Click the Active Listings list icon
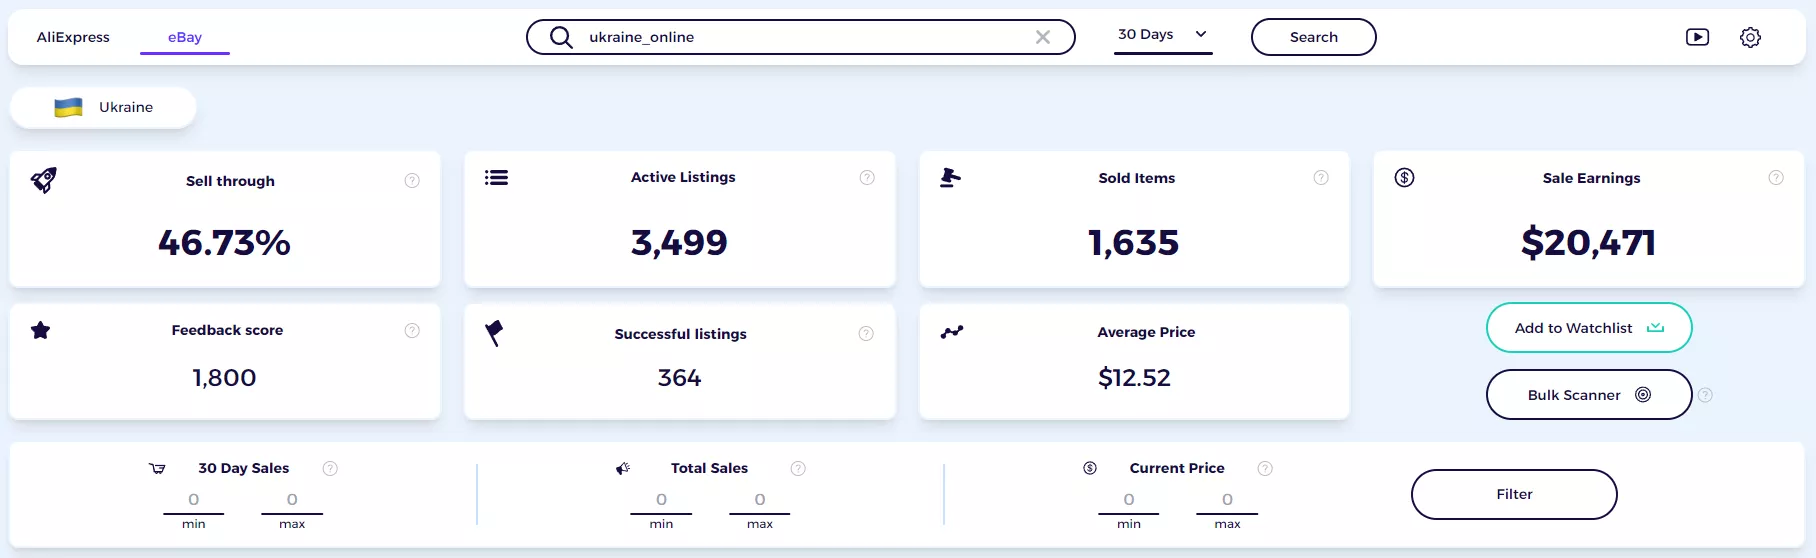The width and height of the screenshot is (1816, 558). (x=496, y=178)
